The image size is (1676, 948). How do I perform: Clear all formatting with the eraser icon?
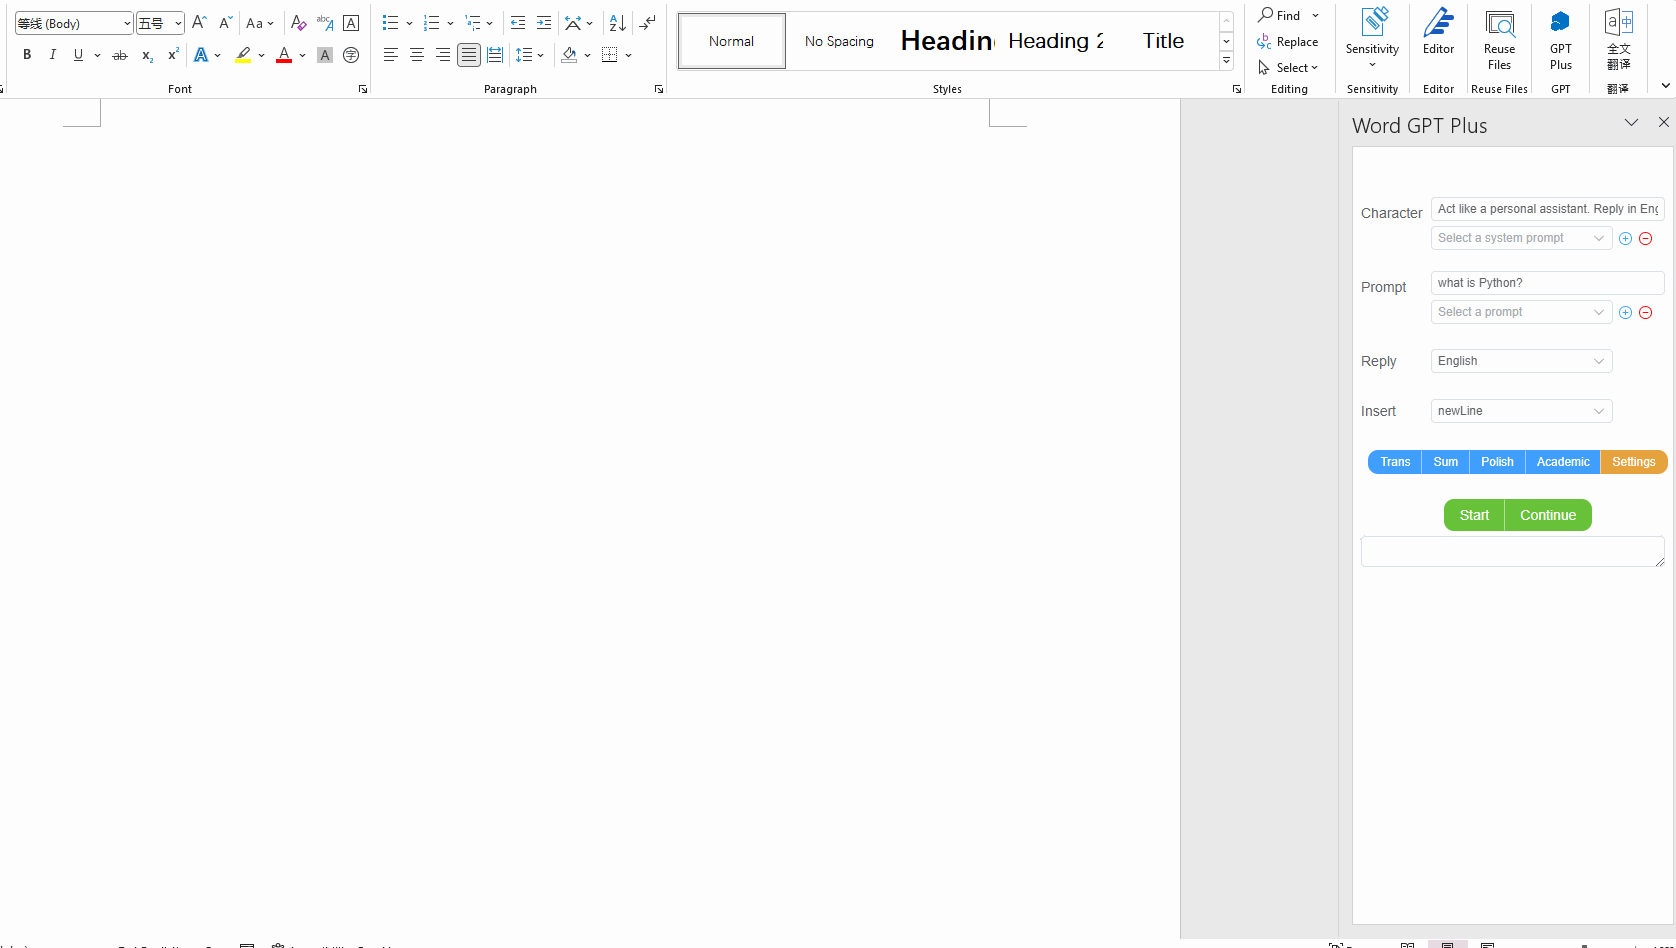tap(298, 23)
